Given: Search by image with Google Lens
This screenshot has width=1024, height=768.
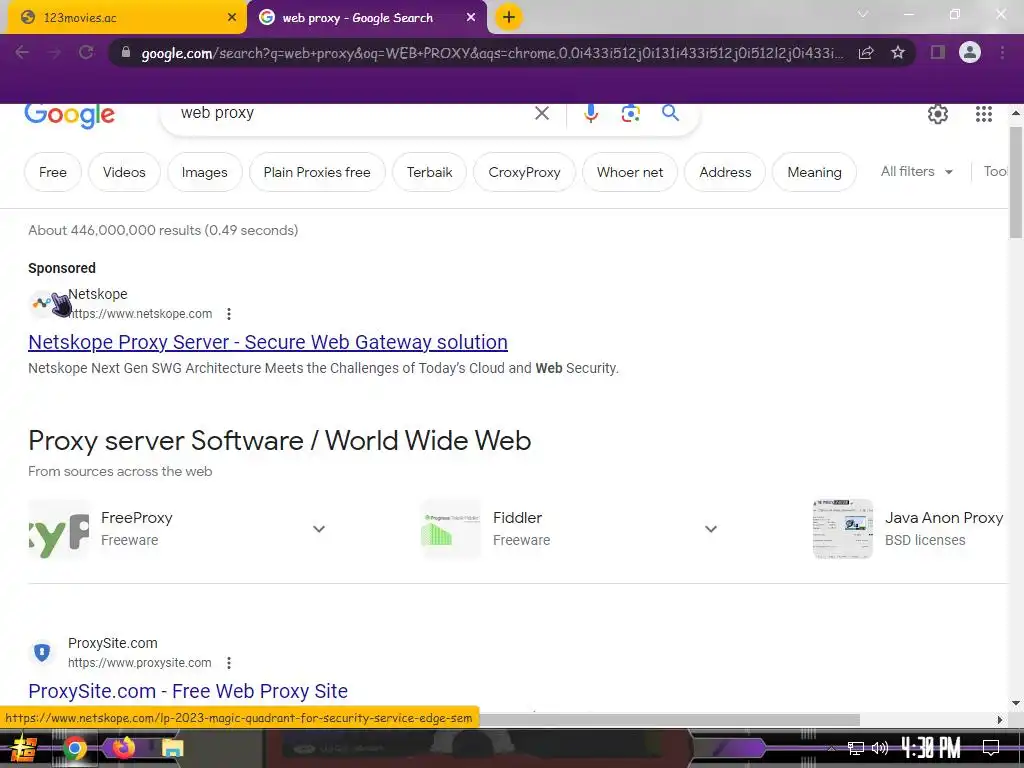Looking at the screenshot, I should point(630,114).
